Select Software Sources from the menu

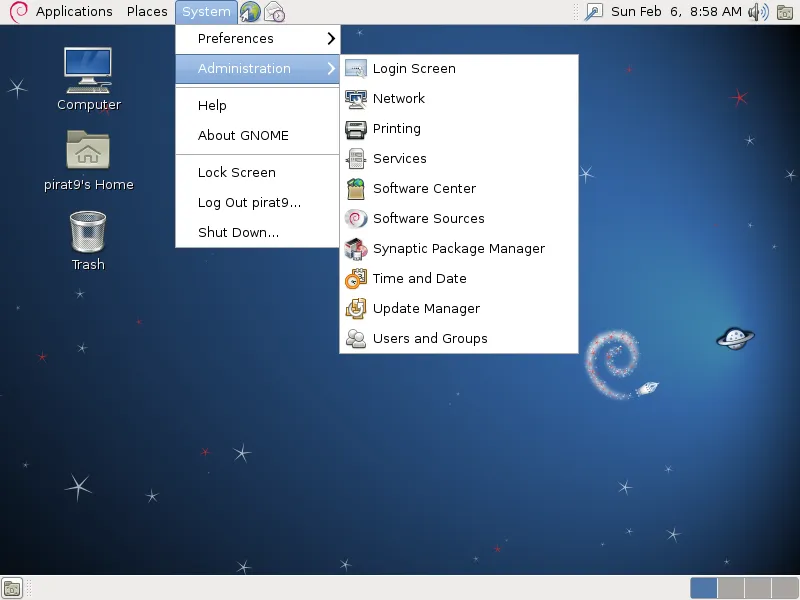click(x=428, y=219)
